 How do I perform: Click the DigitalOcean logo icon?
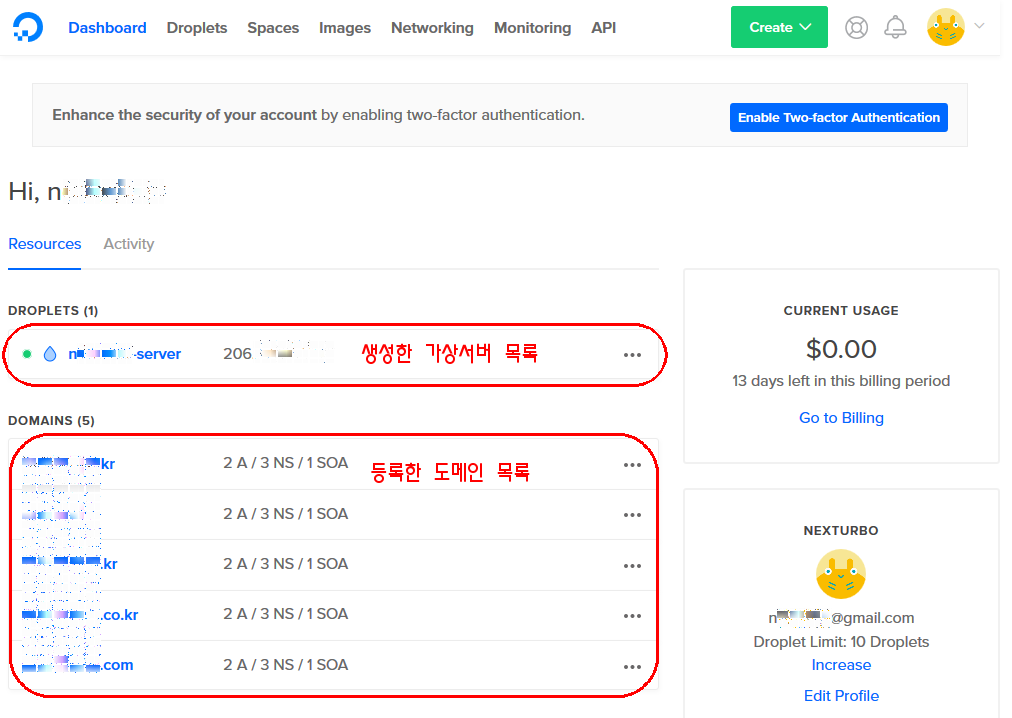tap(28, 28)
